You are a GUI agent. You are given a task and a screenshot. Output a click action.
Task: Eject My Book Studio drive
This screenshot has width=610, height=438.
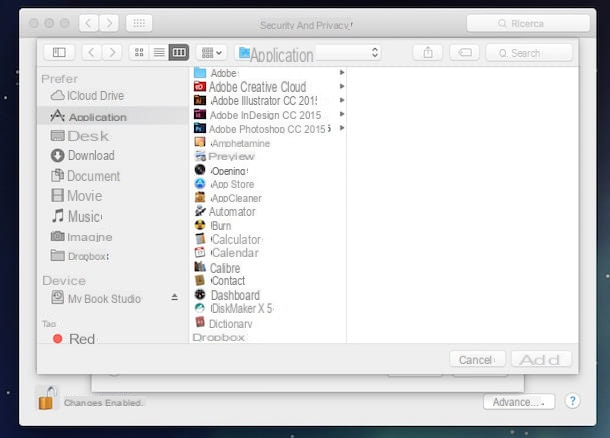[174, 298]
